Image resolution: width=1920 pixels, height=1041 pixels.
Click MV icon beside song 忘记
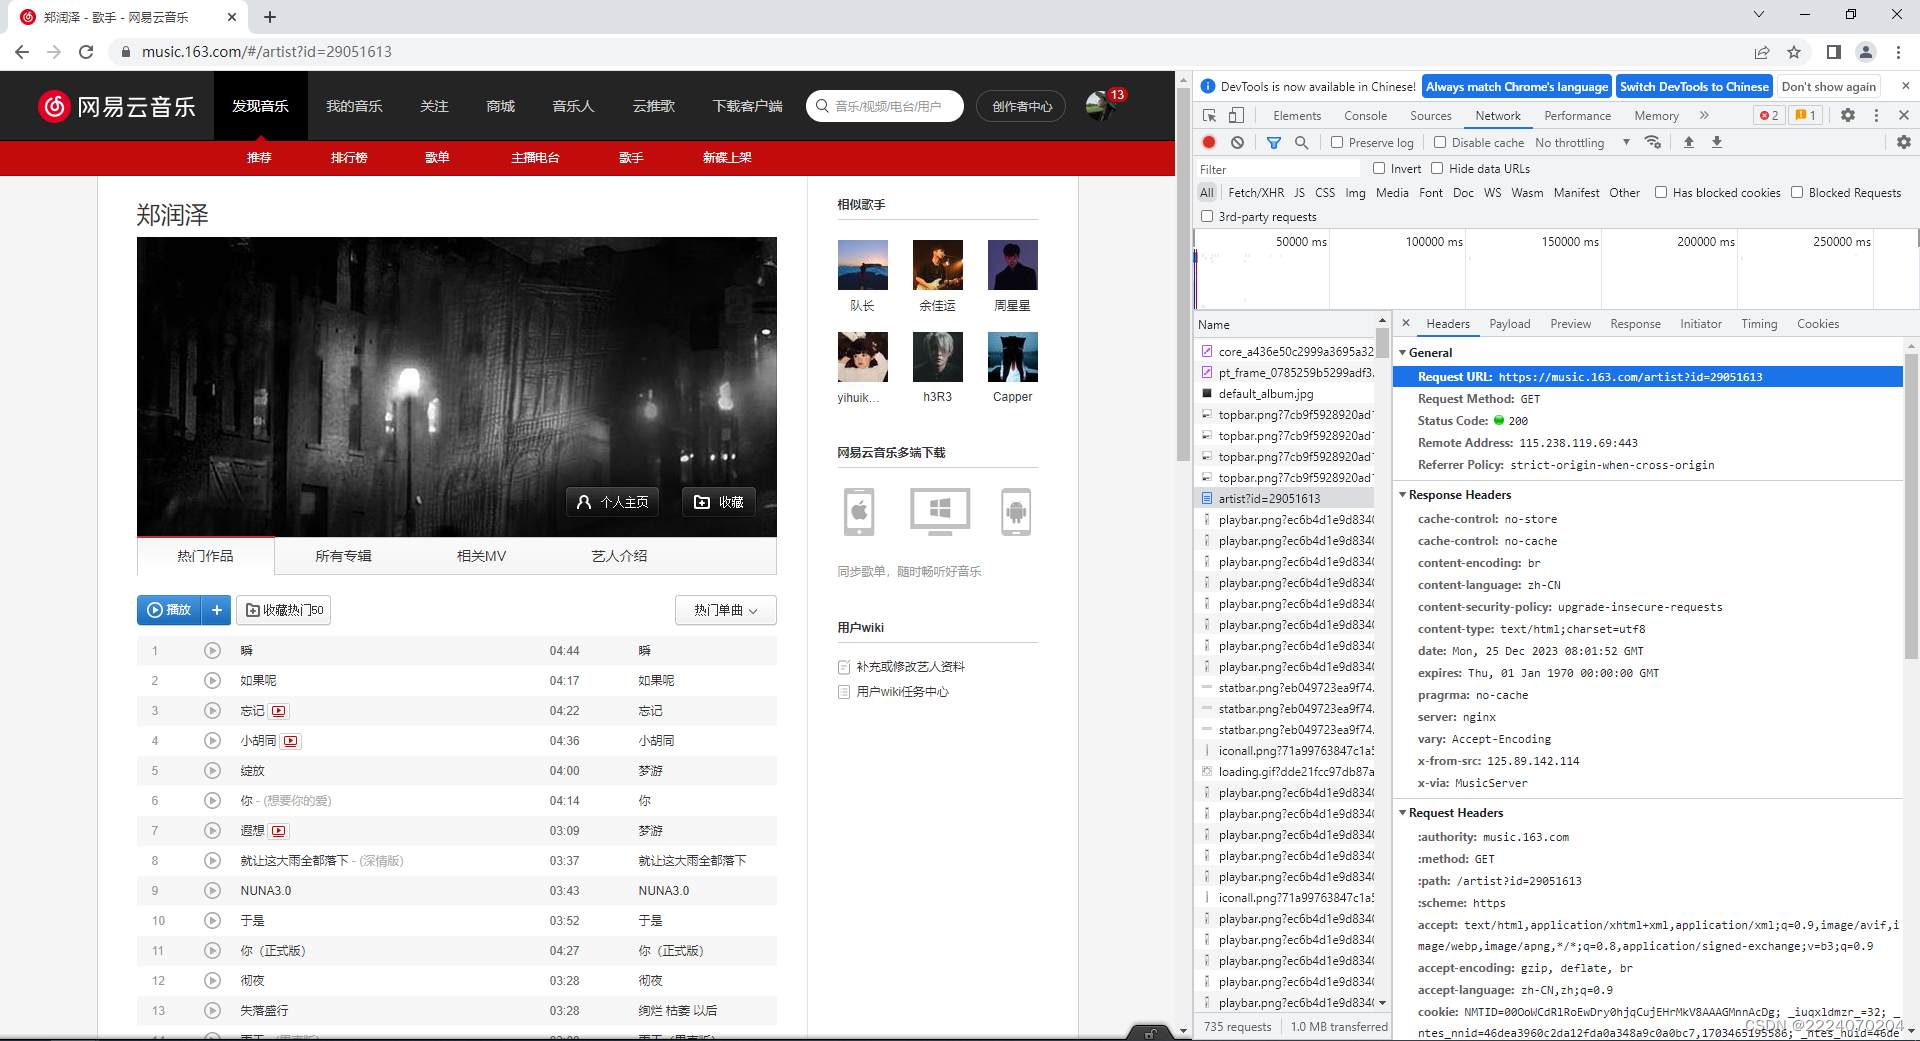point(279,711)
